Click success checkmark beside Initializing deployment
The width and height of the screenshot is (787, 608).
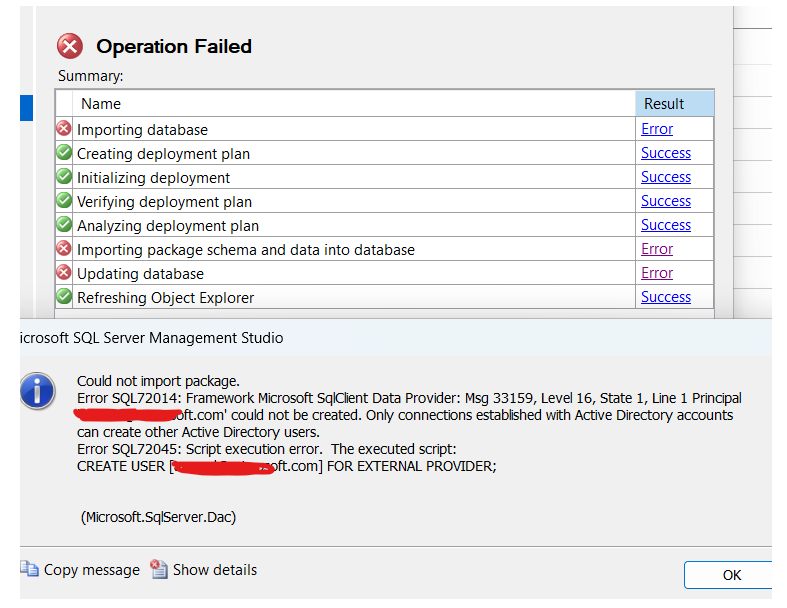pyautogui.click(x=64, y=177)
